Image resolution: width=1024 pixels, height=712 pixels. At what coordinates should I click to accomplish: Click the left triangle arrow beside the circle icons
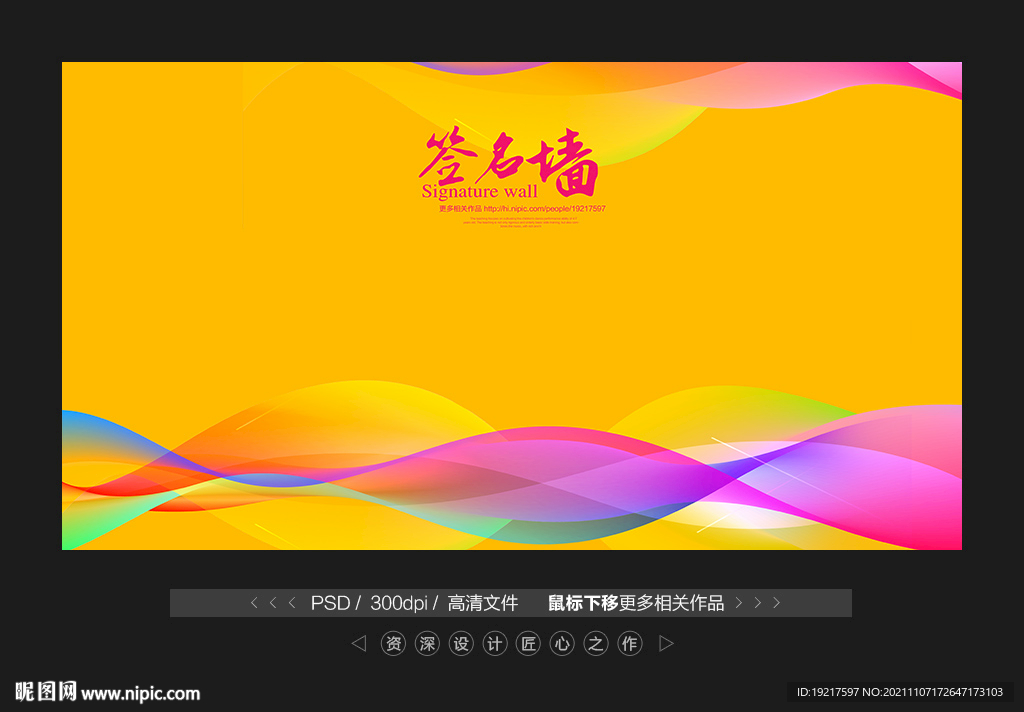[x=359, y=643]
